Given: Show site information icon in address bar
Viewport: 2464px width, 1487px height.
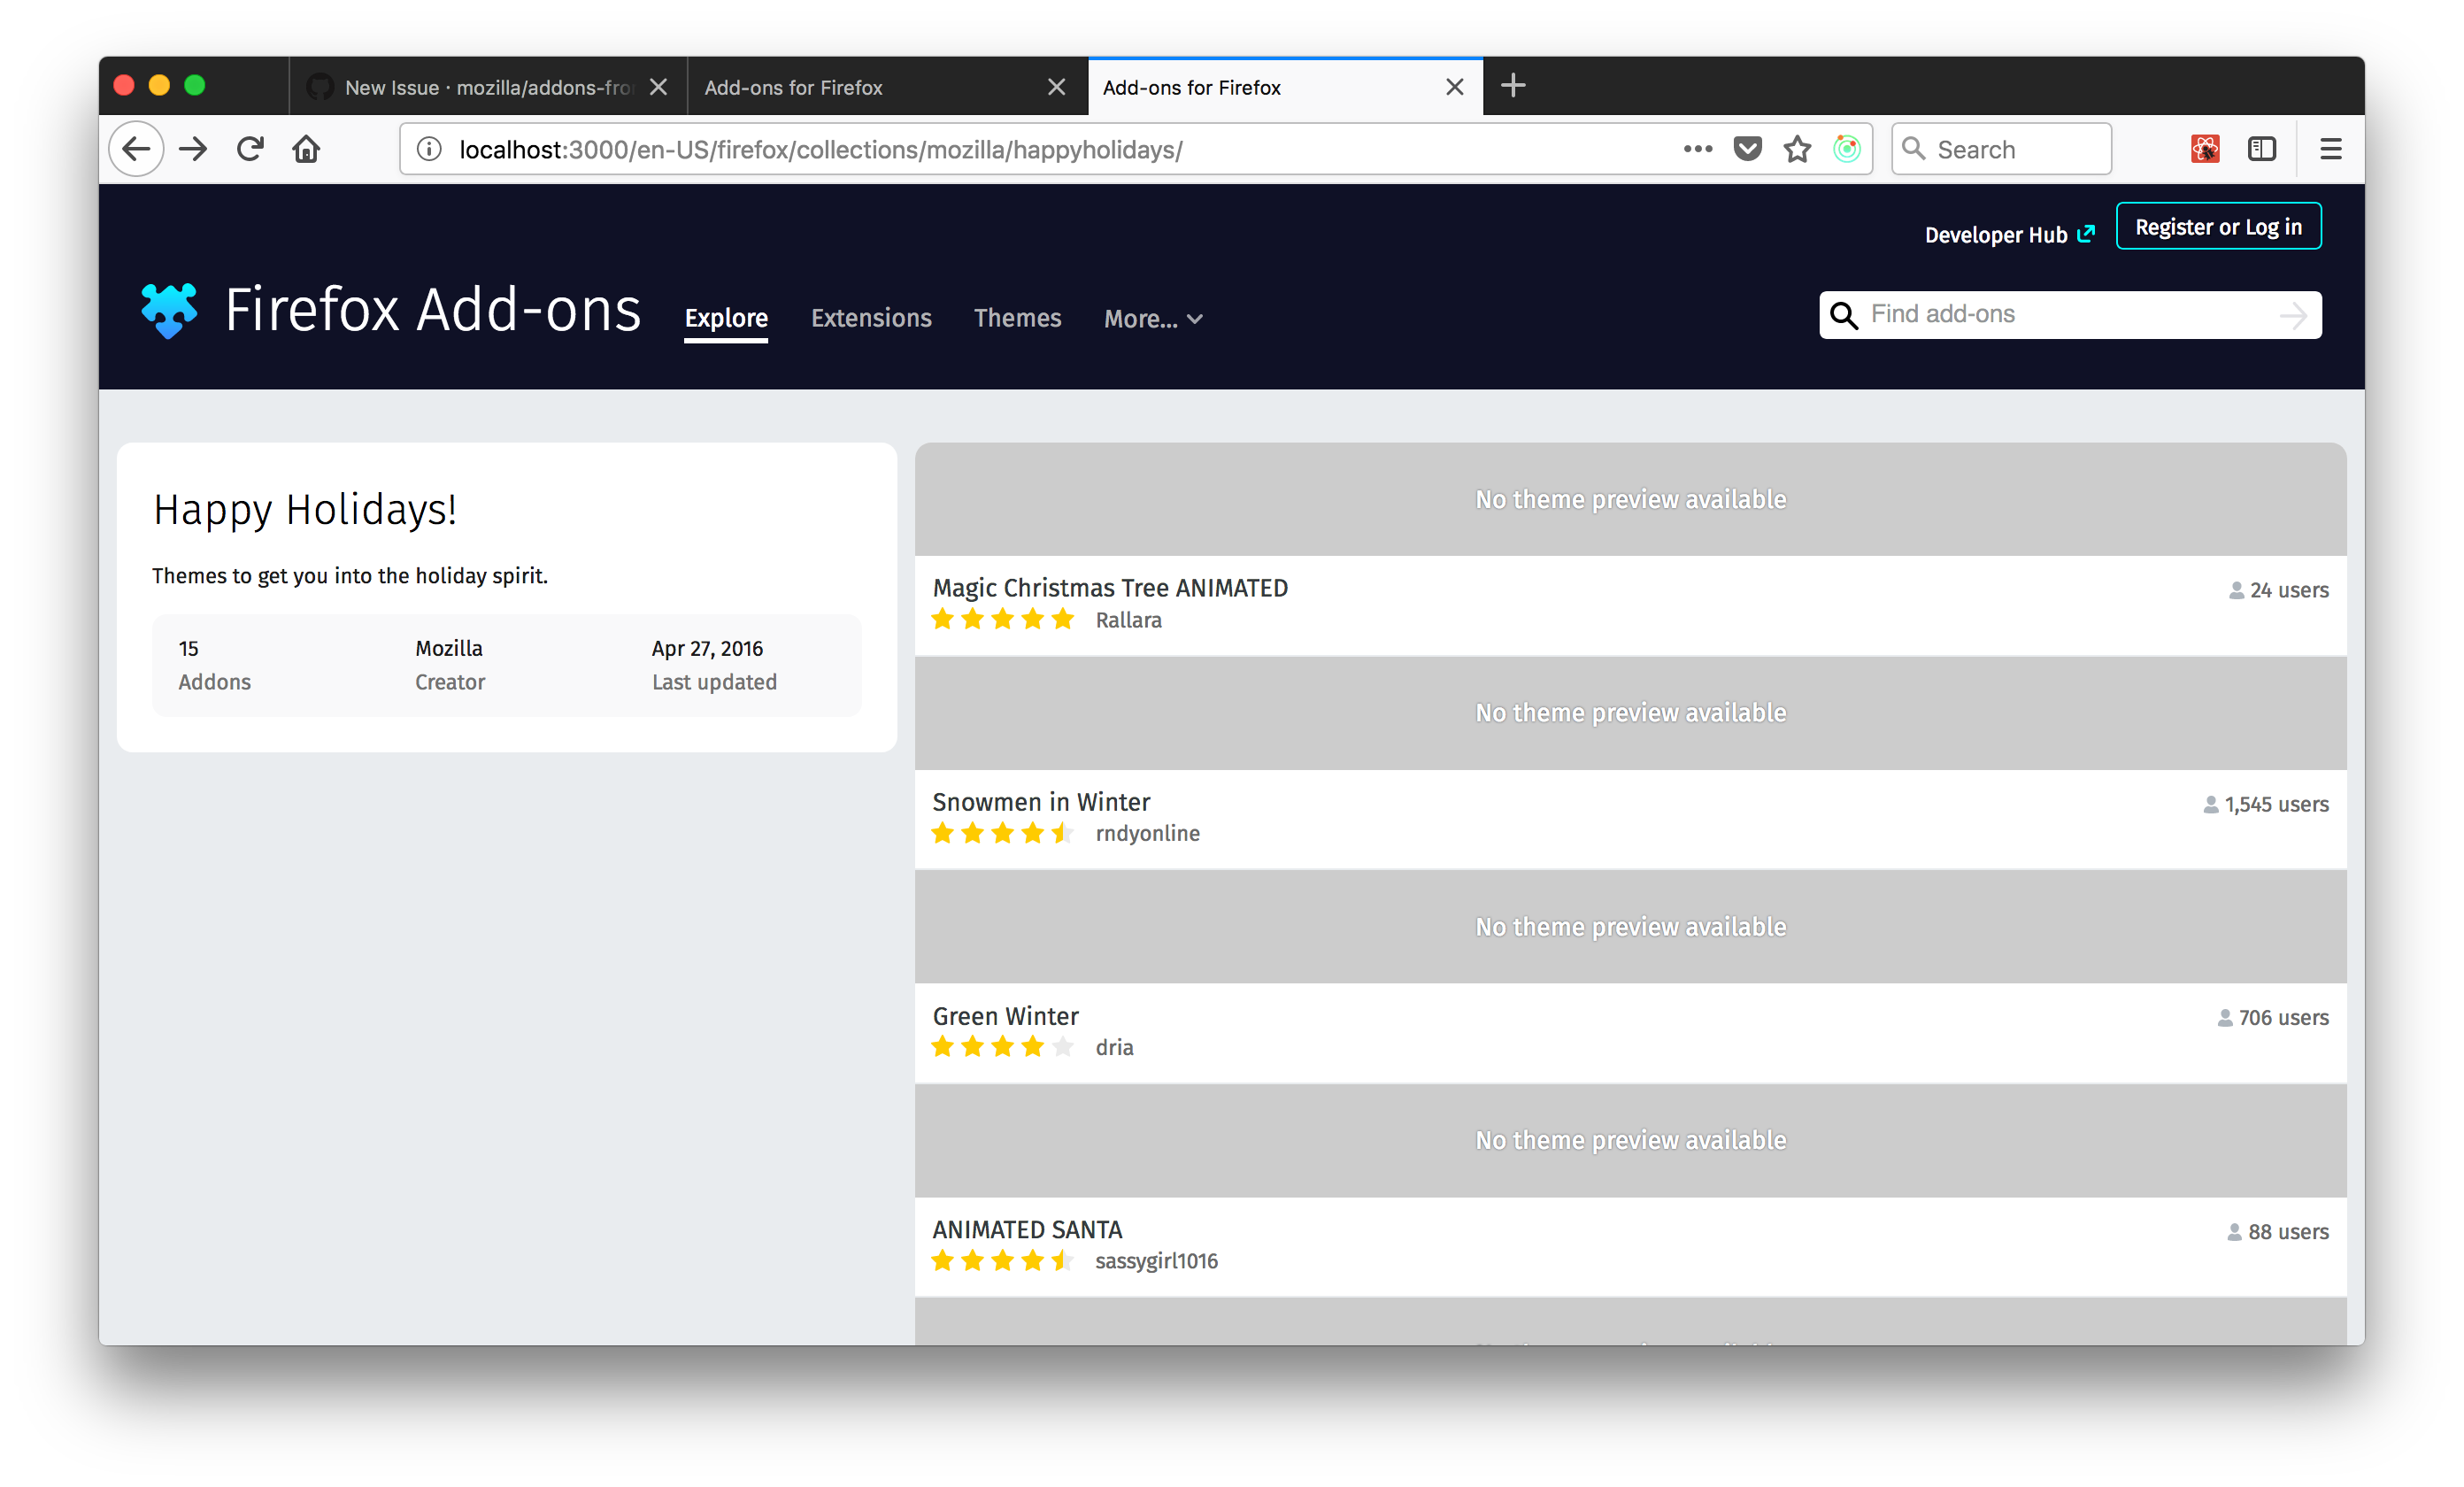Looking at the screenshot, I should pos(429,149).
